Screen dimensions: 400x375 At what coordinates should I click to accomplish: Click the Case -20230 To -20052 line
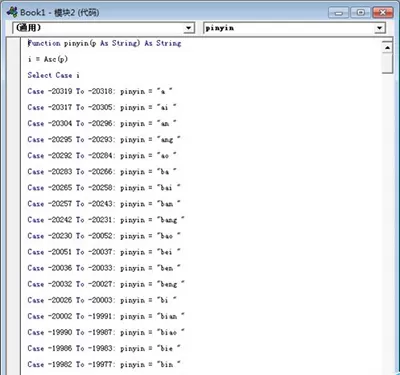tap(104, 236)
